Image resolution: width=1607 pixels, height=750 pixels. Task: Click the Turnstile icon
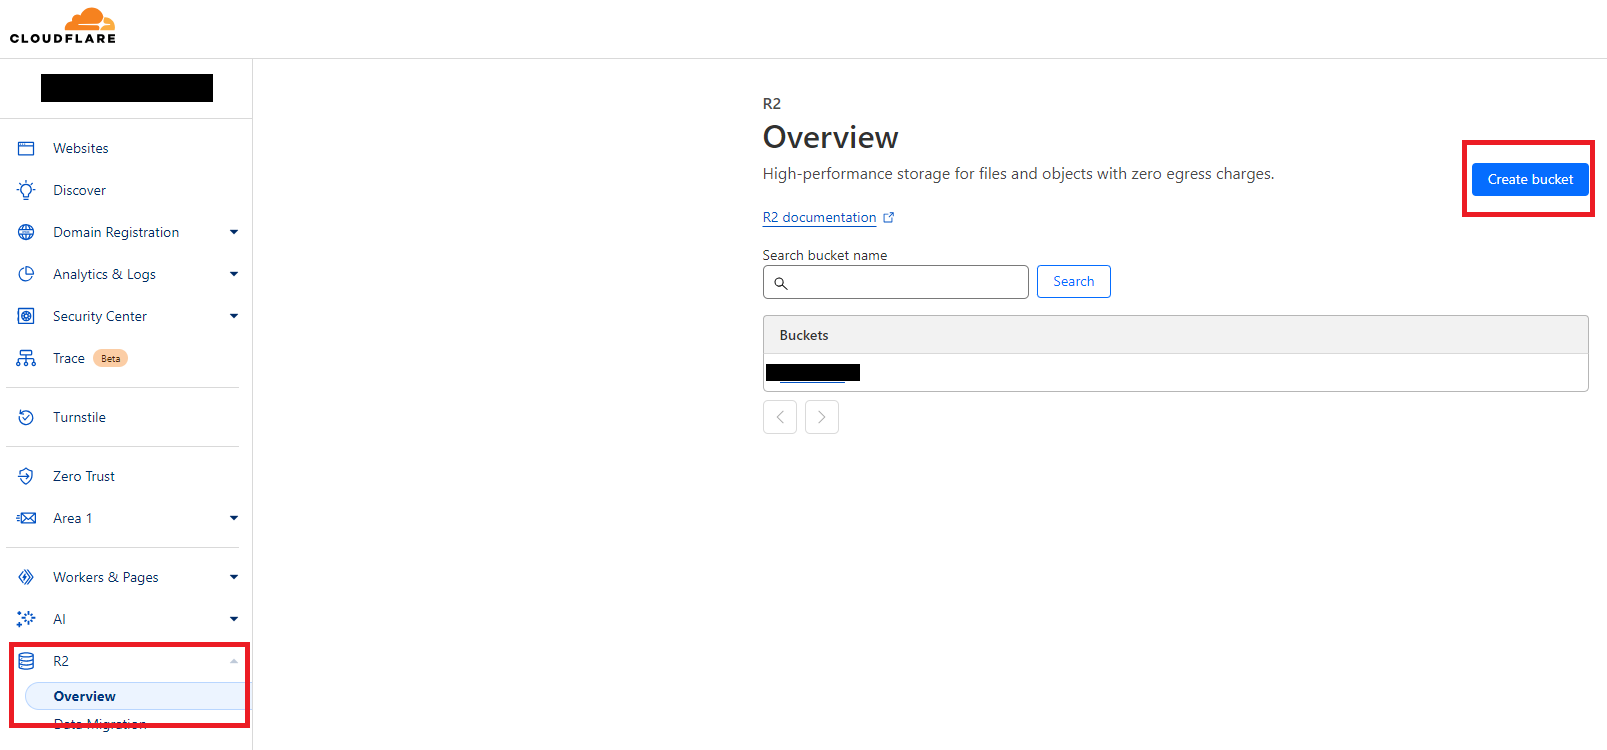pos(26,417)
